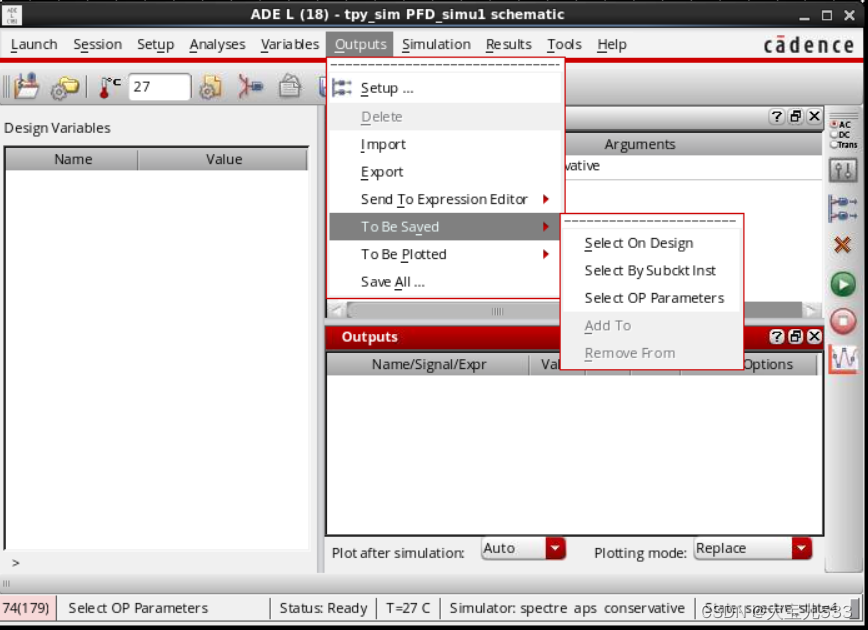The height and width of the screenshot is (630, 868).
Task: Open the plot outputs waveform icon
Action: coord(843,358)
